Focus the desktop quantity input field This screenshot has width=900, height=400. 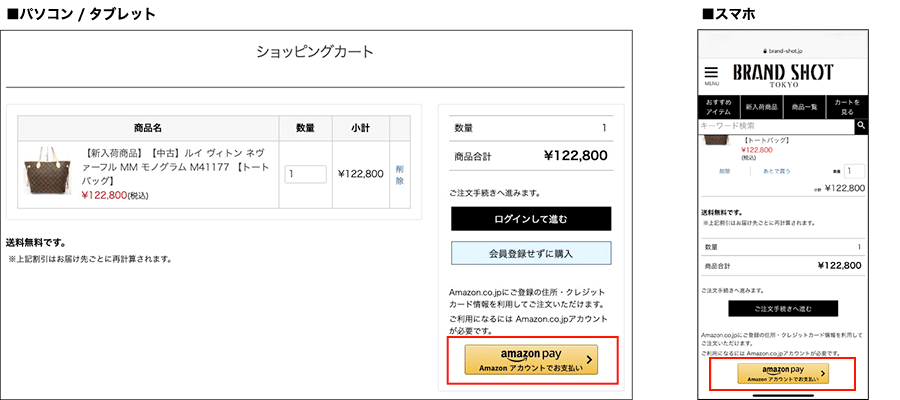[306, 174]
